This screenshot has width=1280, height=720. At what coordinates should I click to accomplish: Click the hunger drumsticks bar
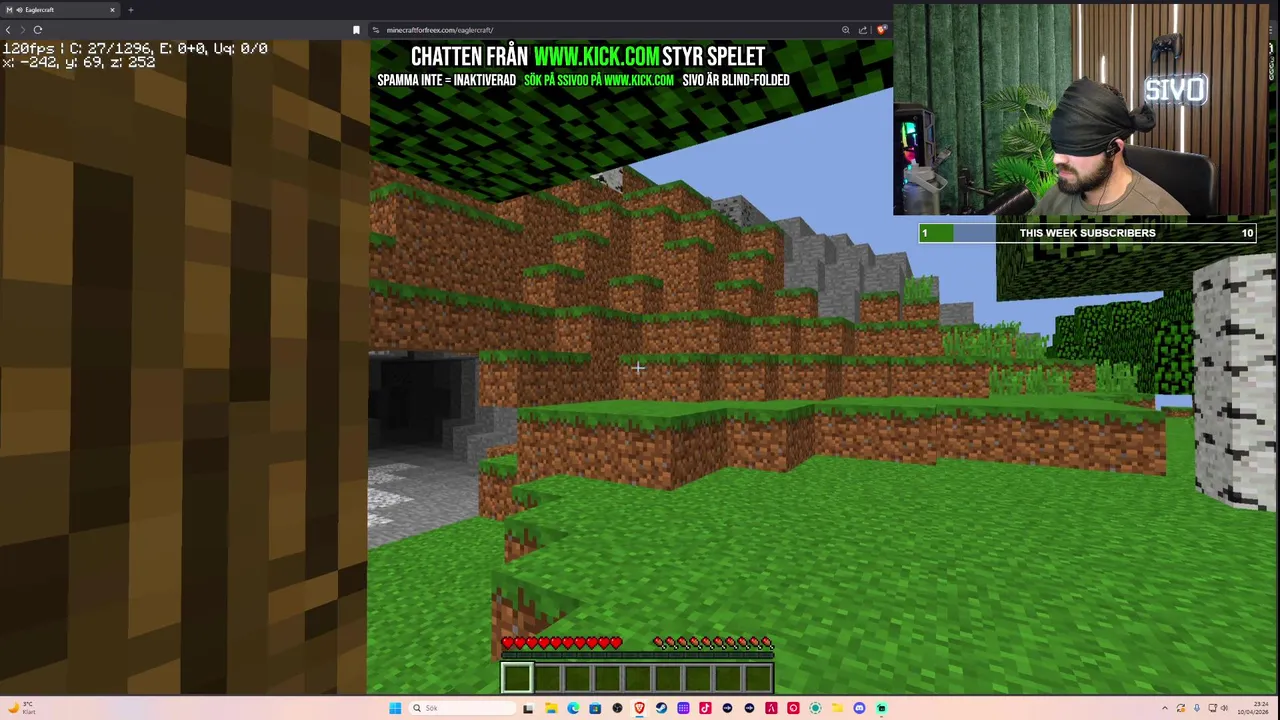(713, 643)
